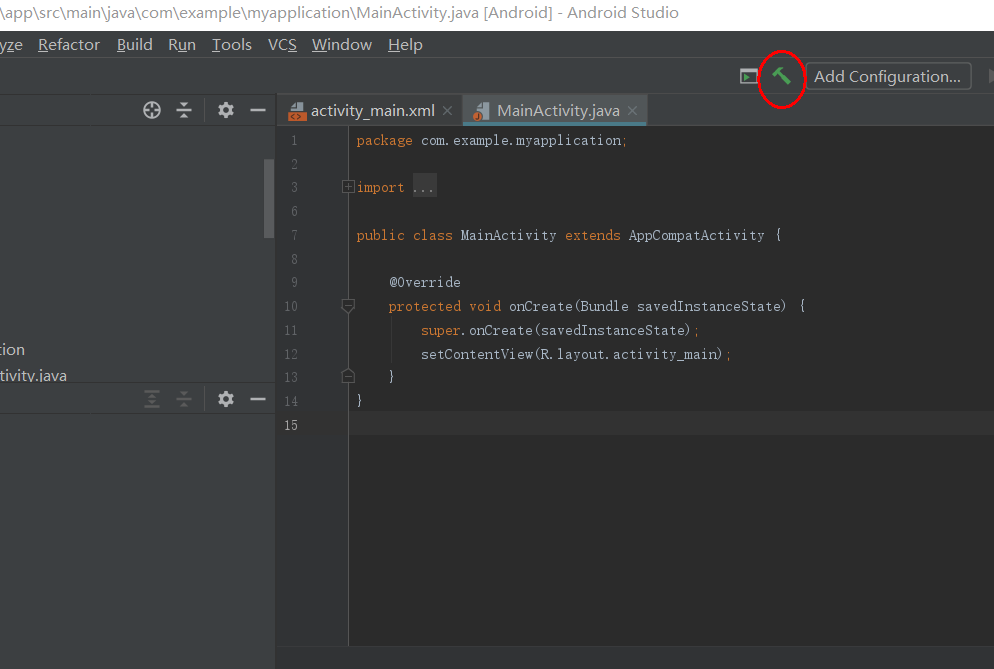994x669 pixels.
Task: Open the Run menu
Action: click(x=182, y=45)
